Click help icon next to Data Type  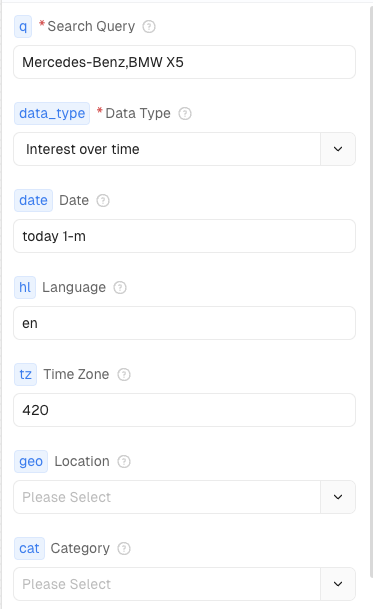click(185, 113)
